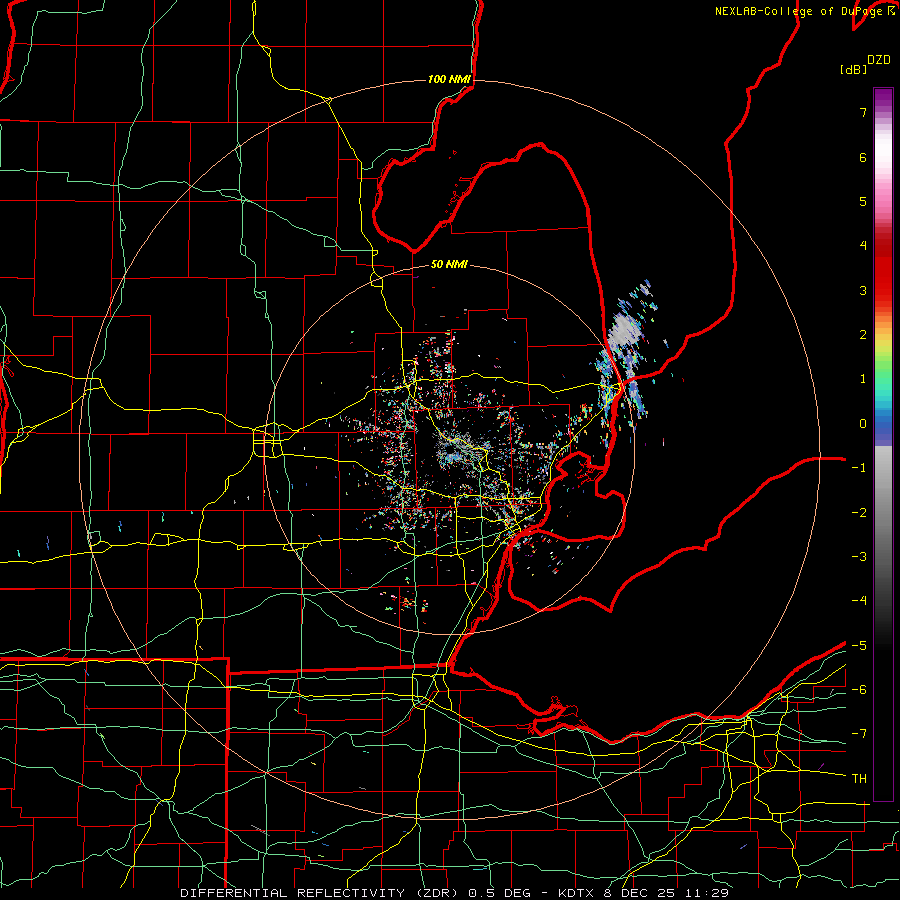Select the 7 value on the color scale

point(863,112)
